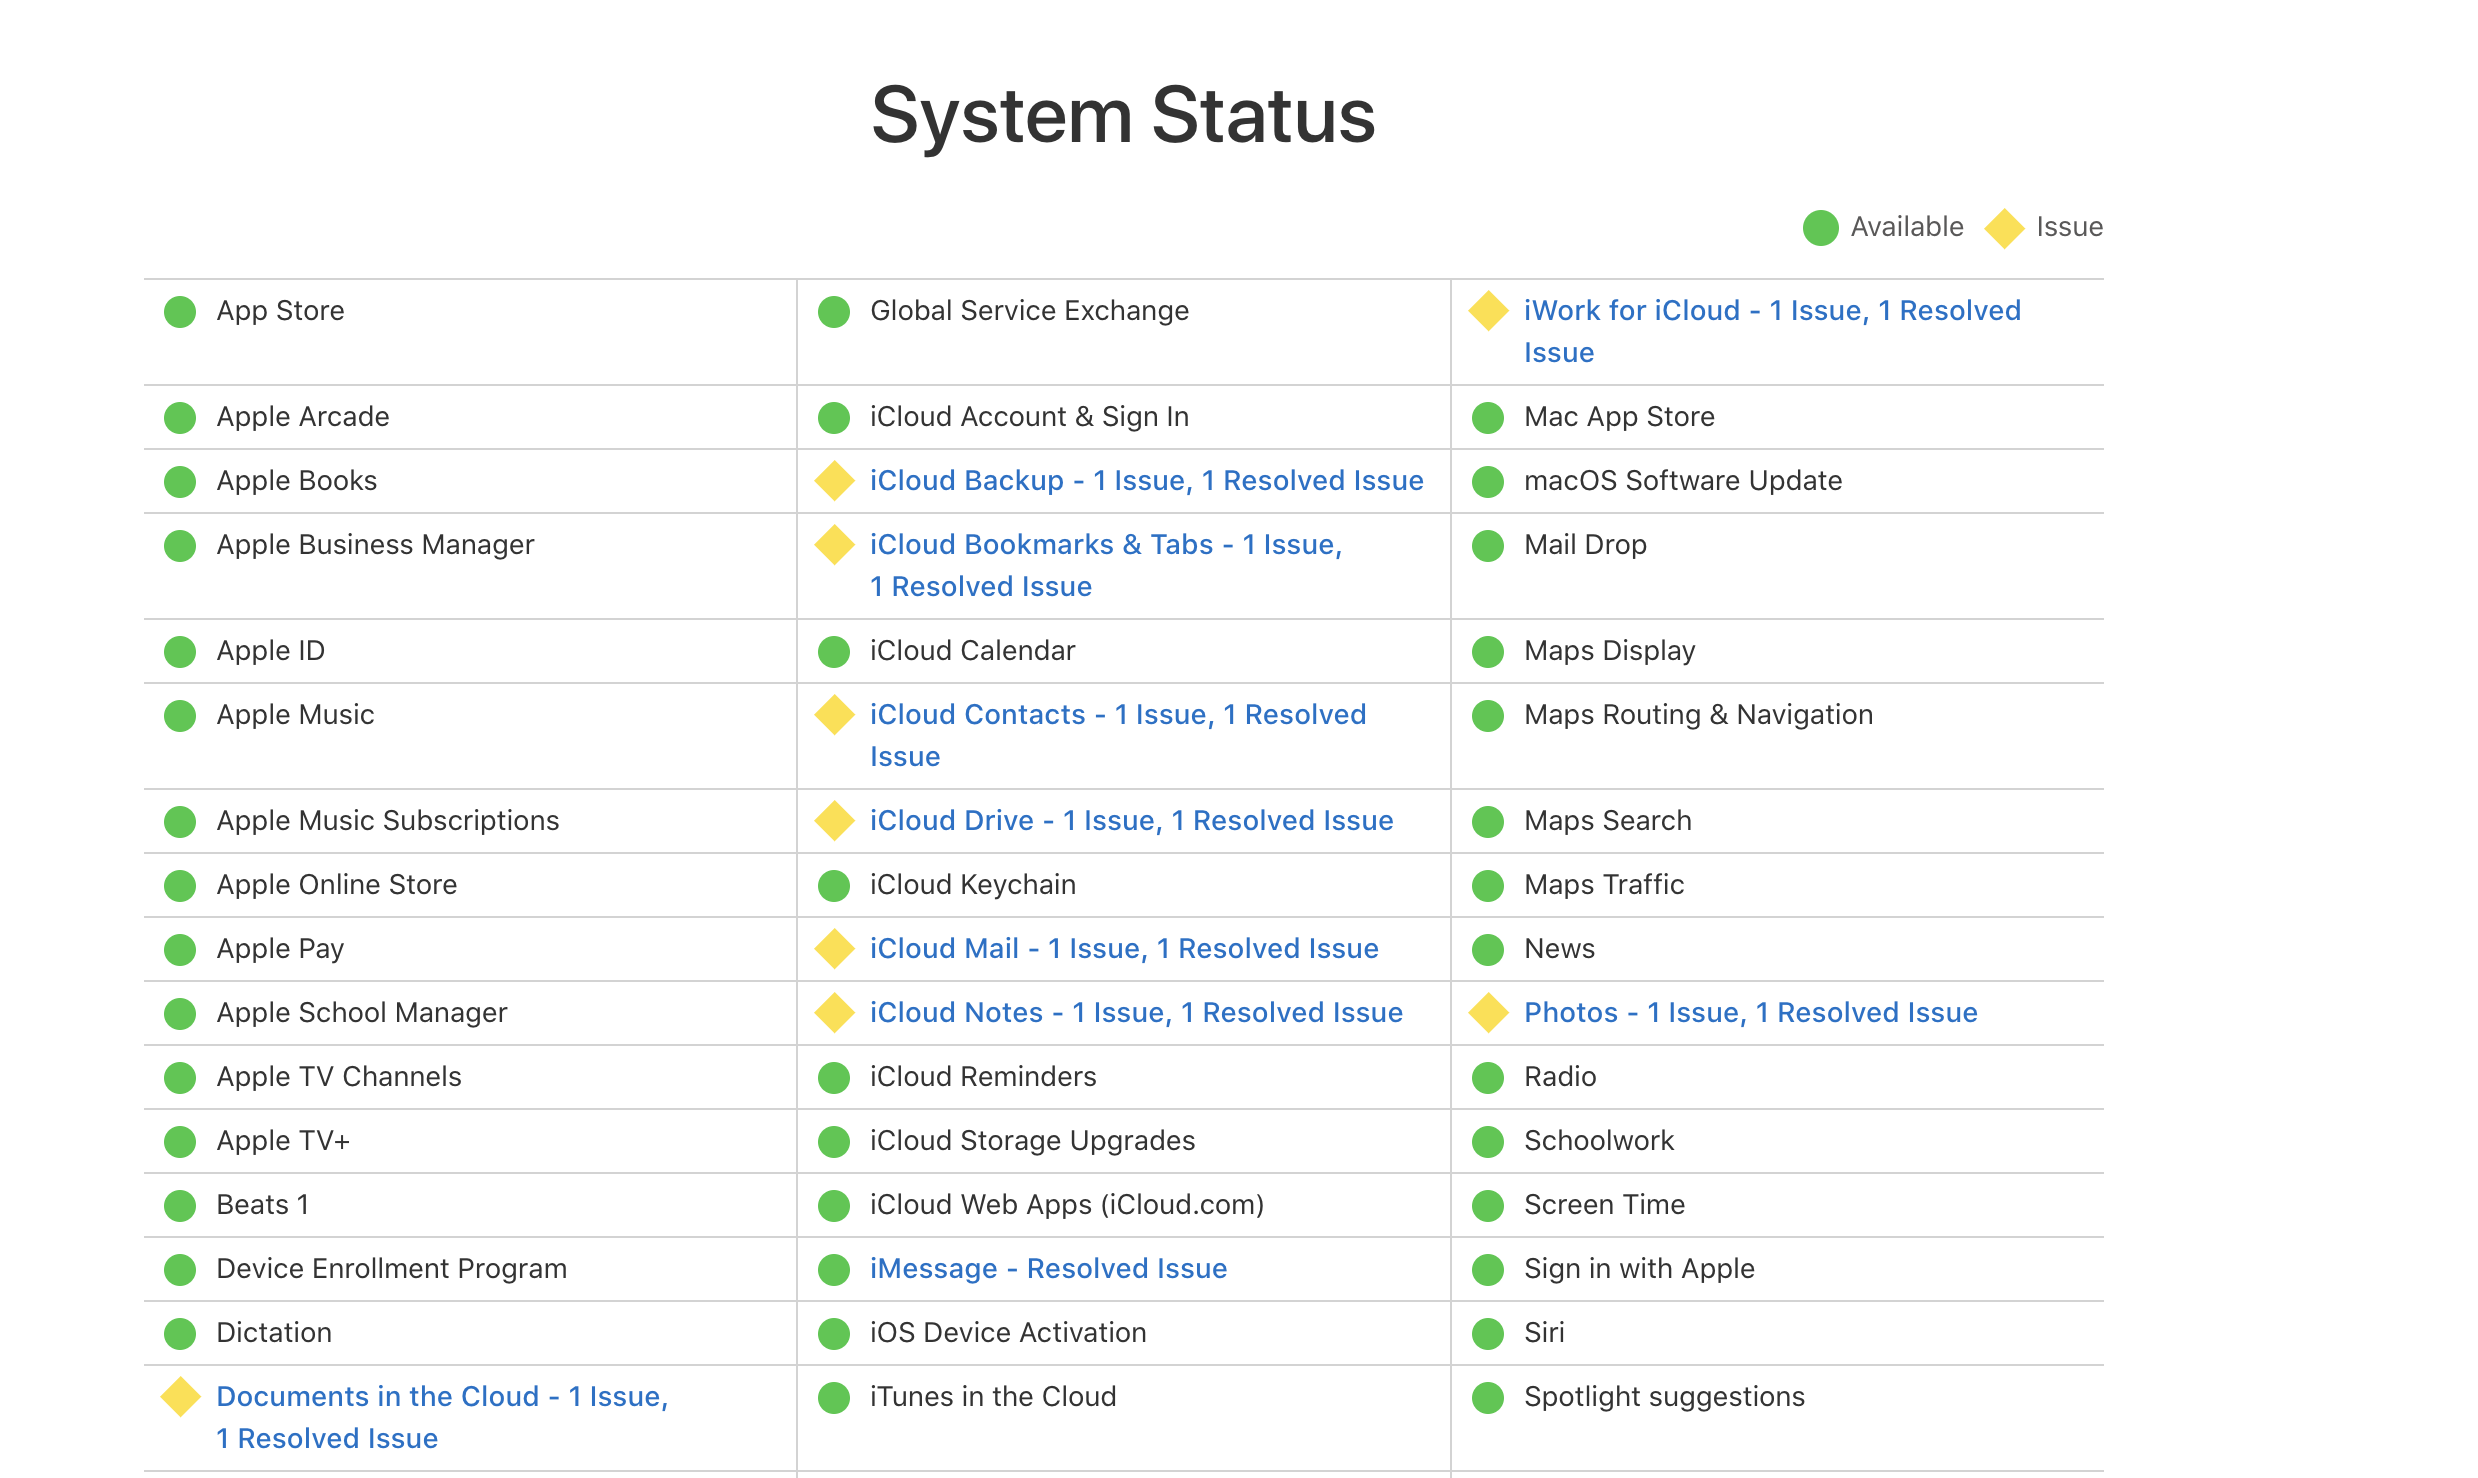The height and width of the screenshot is (1478, 2478).
Task: Open the iCloud Backup issue link
Action: (1146, 481)
